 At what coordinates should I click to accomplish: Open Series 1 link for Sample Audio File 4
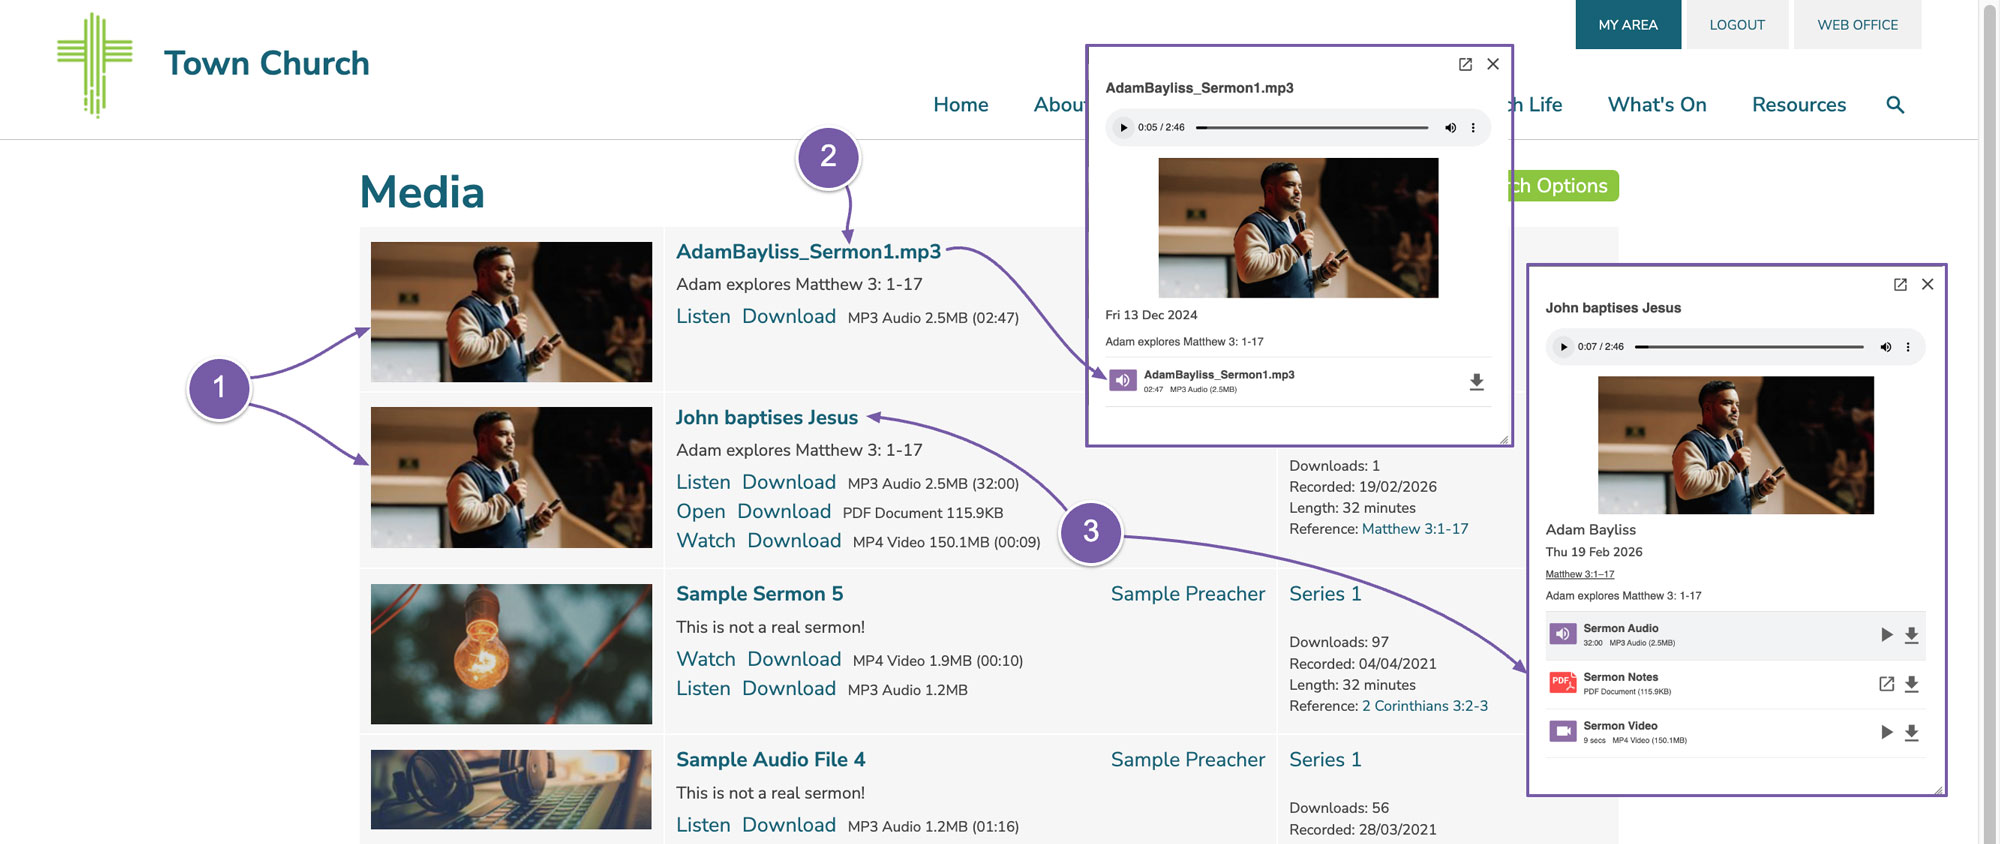click(1325, 760)
